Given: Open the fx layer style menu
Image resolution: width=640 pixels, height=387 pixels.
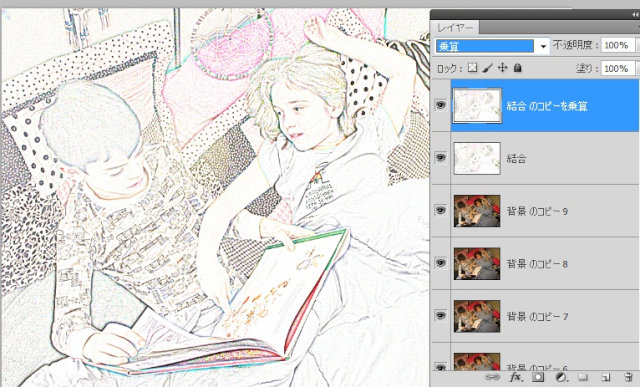Looking at the screenshot, I should click(x=516, y=377).
